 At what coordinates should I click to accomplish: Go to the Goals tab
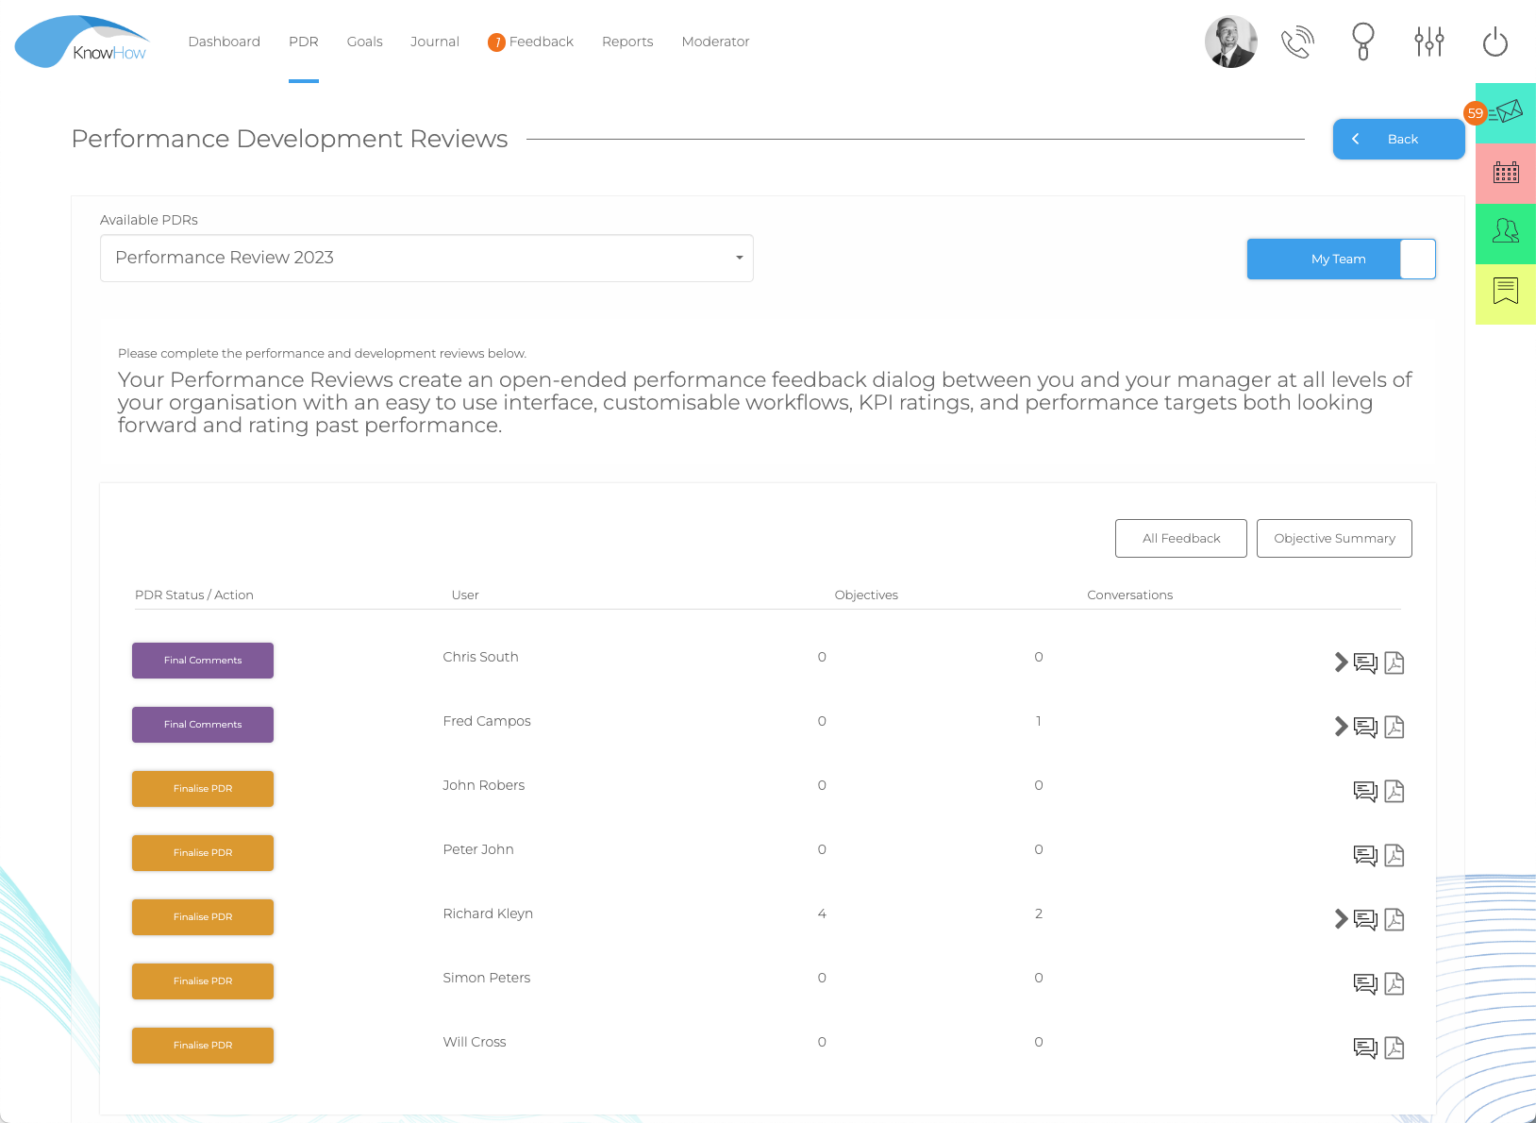tap(364, 42)
